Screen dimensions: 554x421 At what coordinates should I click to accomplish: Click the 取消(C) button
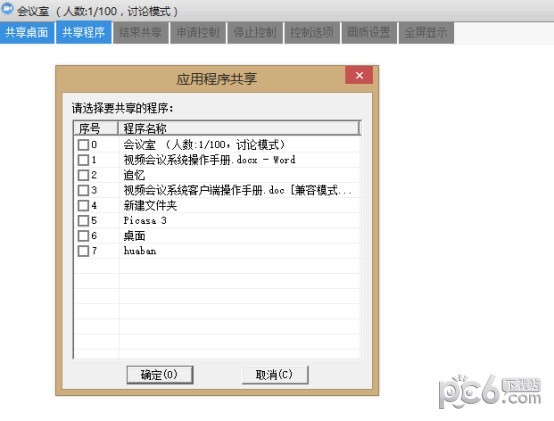275,375
